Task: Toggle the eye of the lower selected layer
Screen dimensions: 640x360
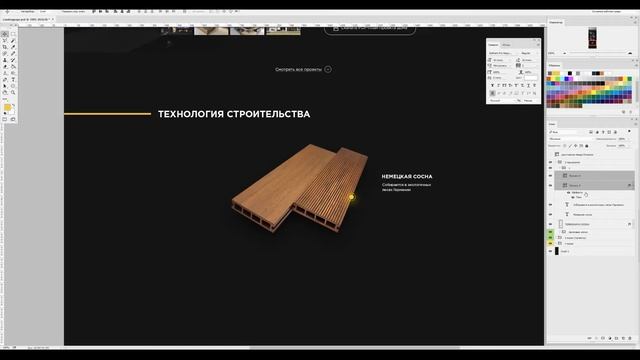Action: tap(550, 185)
